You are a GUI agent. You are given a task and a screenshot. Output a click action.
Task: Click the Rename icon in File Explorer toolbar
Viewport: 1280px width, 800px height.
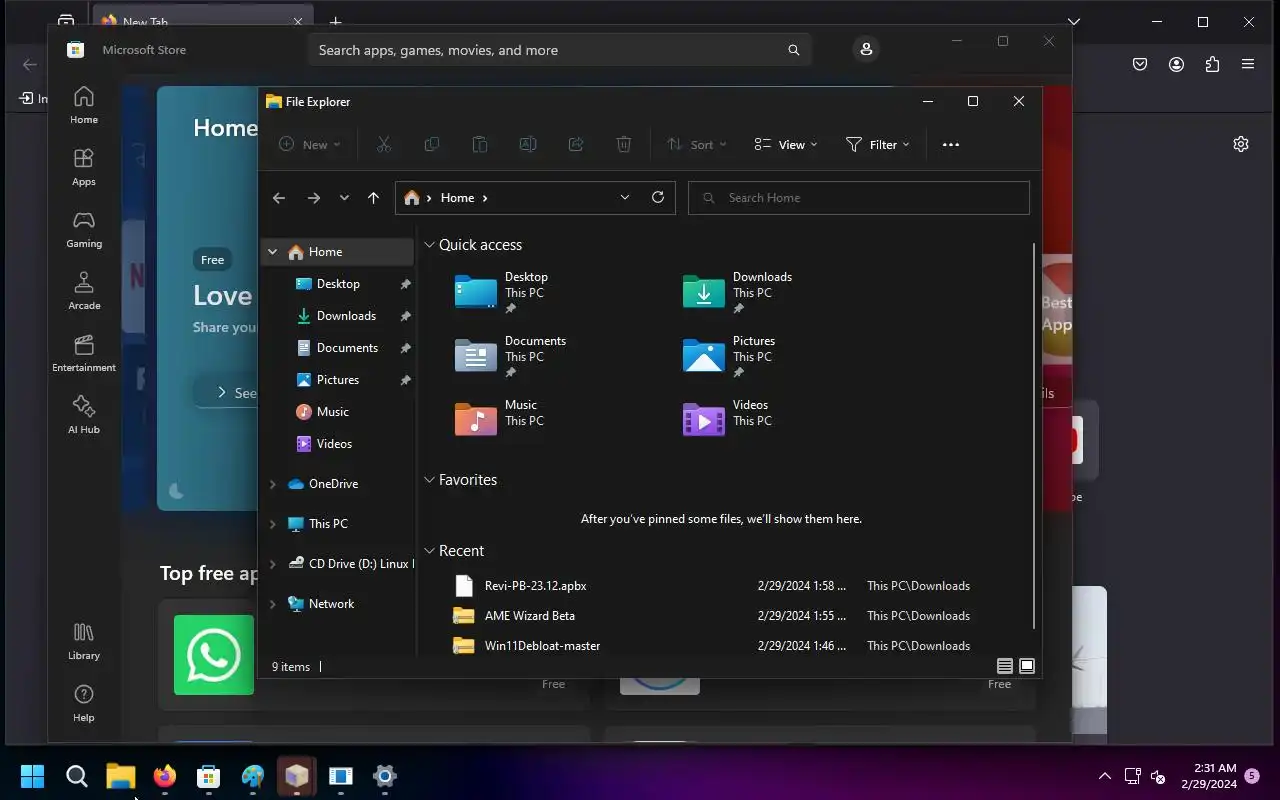click(527, 144)
